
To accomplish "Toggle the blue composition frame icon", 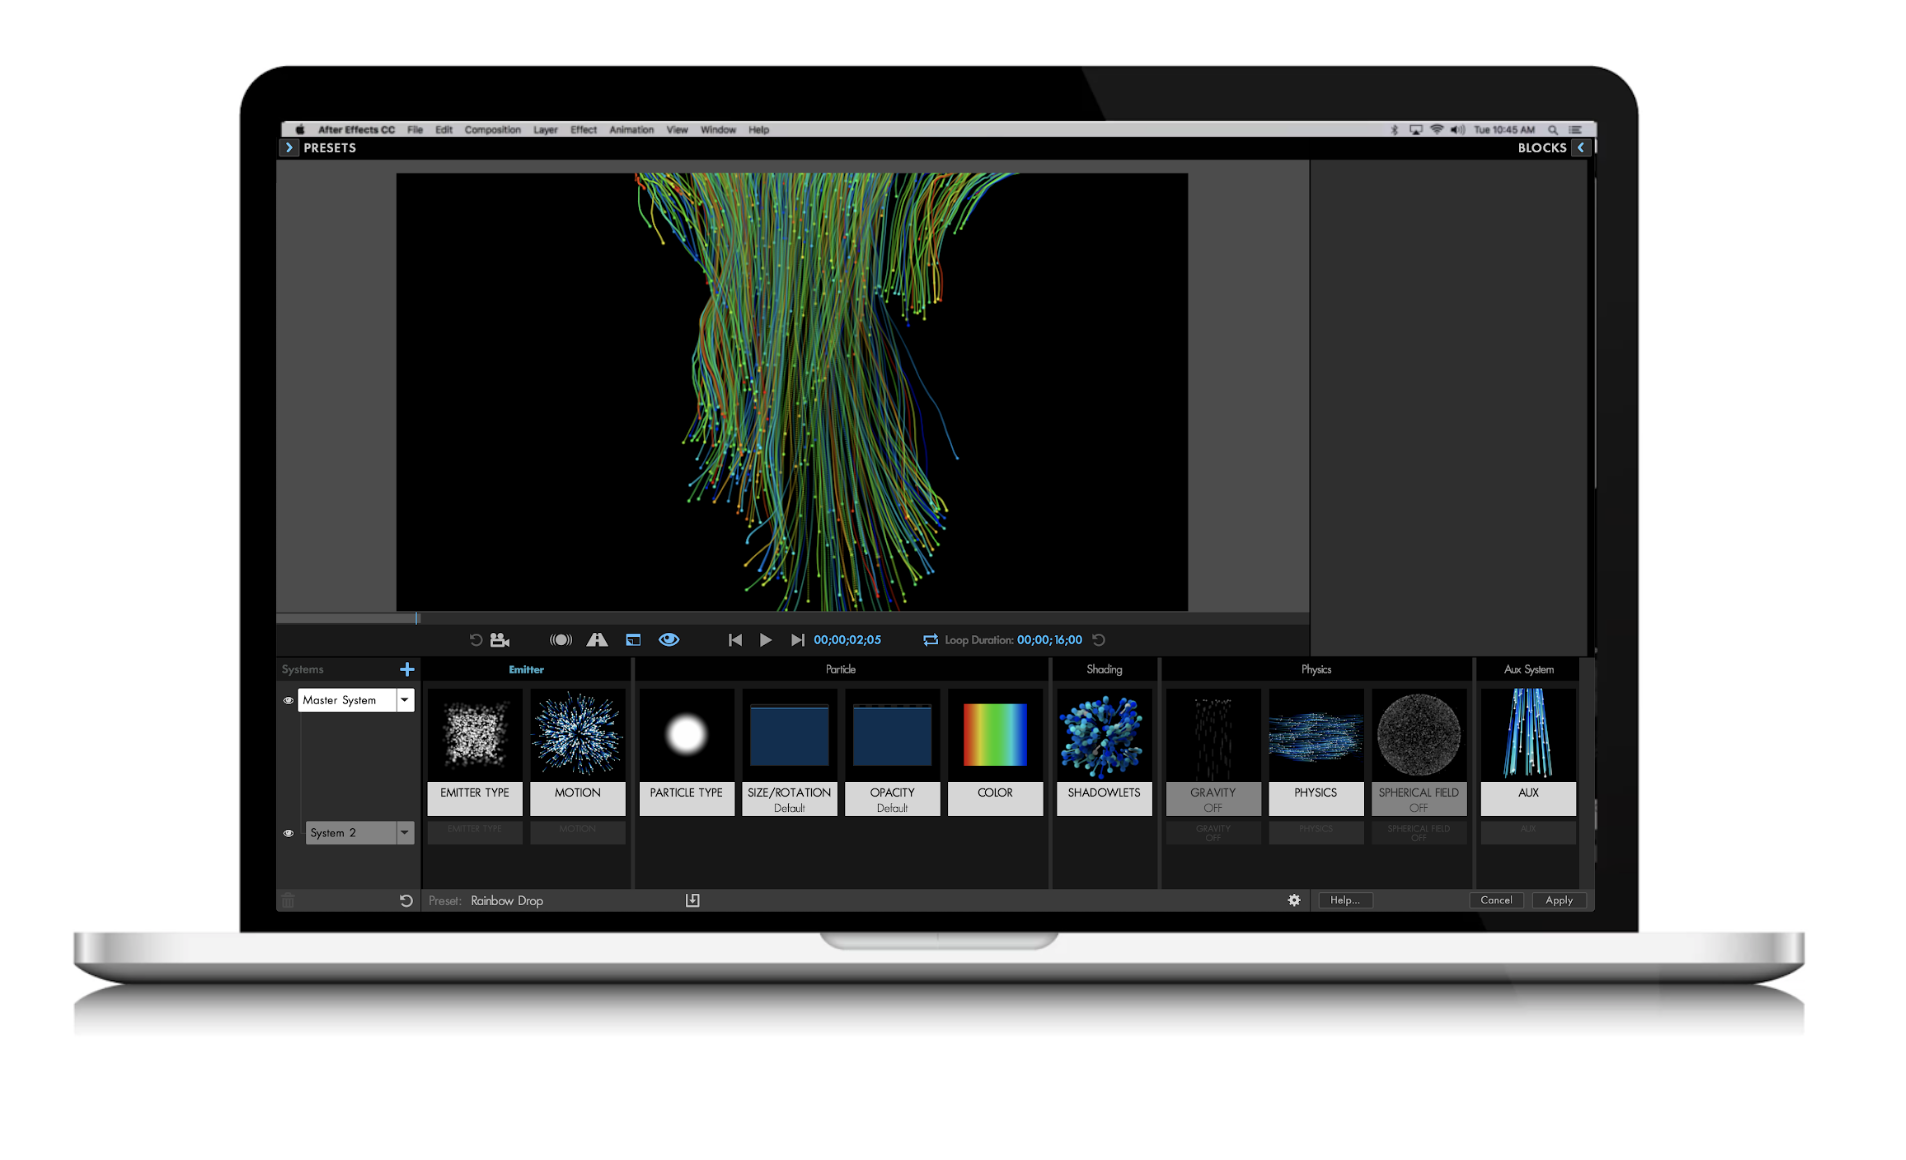I will (x=633, y=640).
